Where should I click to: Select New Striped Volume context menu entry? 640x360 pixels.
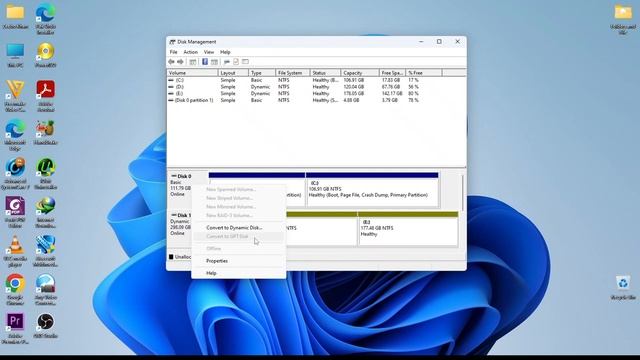coord(238,198)
